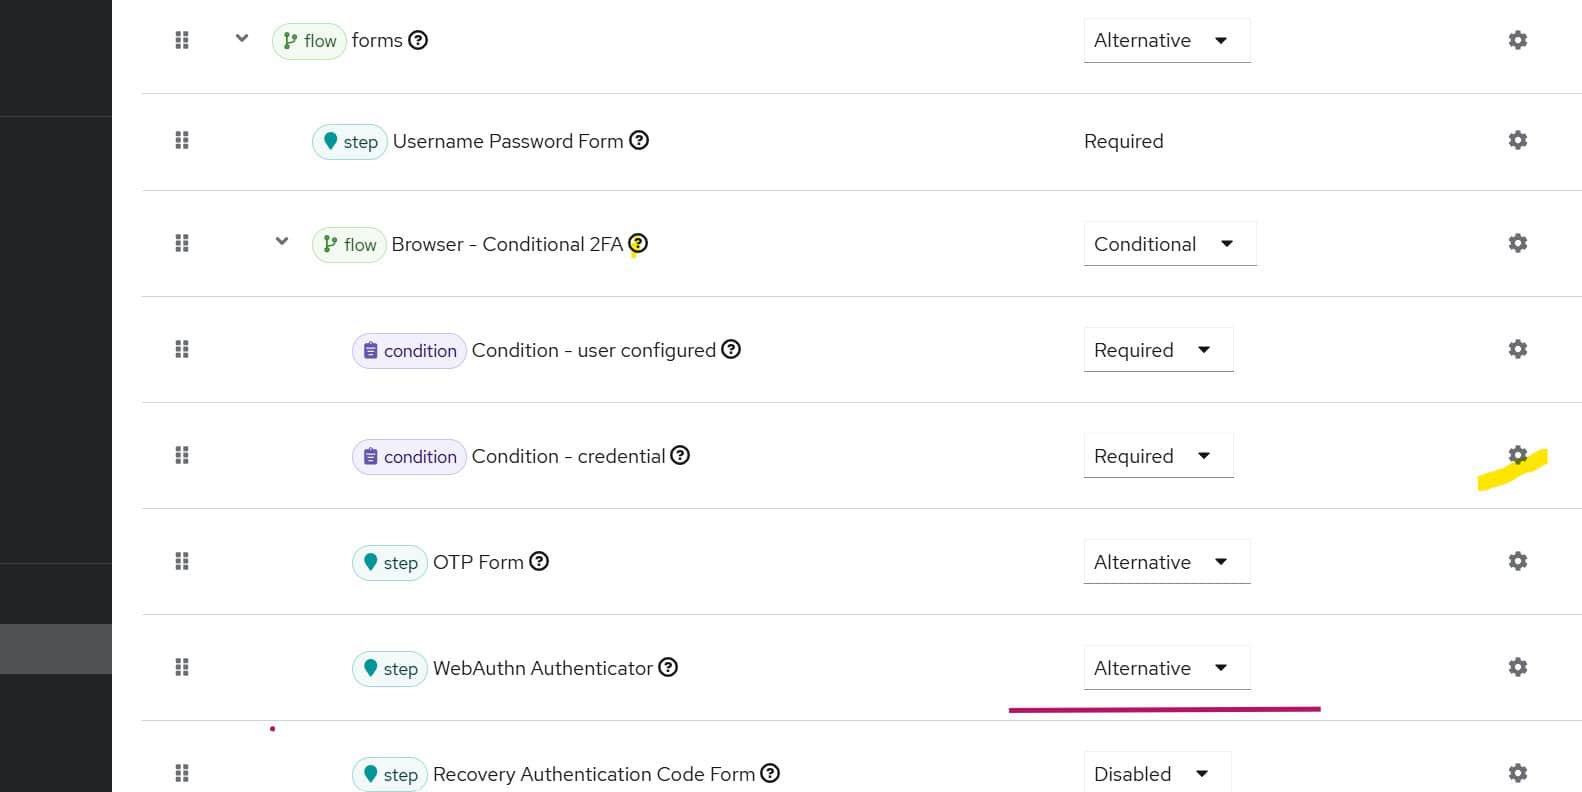
Task: Open Required dropdown for Condition - user configured
Action: tap(1158, 349)
